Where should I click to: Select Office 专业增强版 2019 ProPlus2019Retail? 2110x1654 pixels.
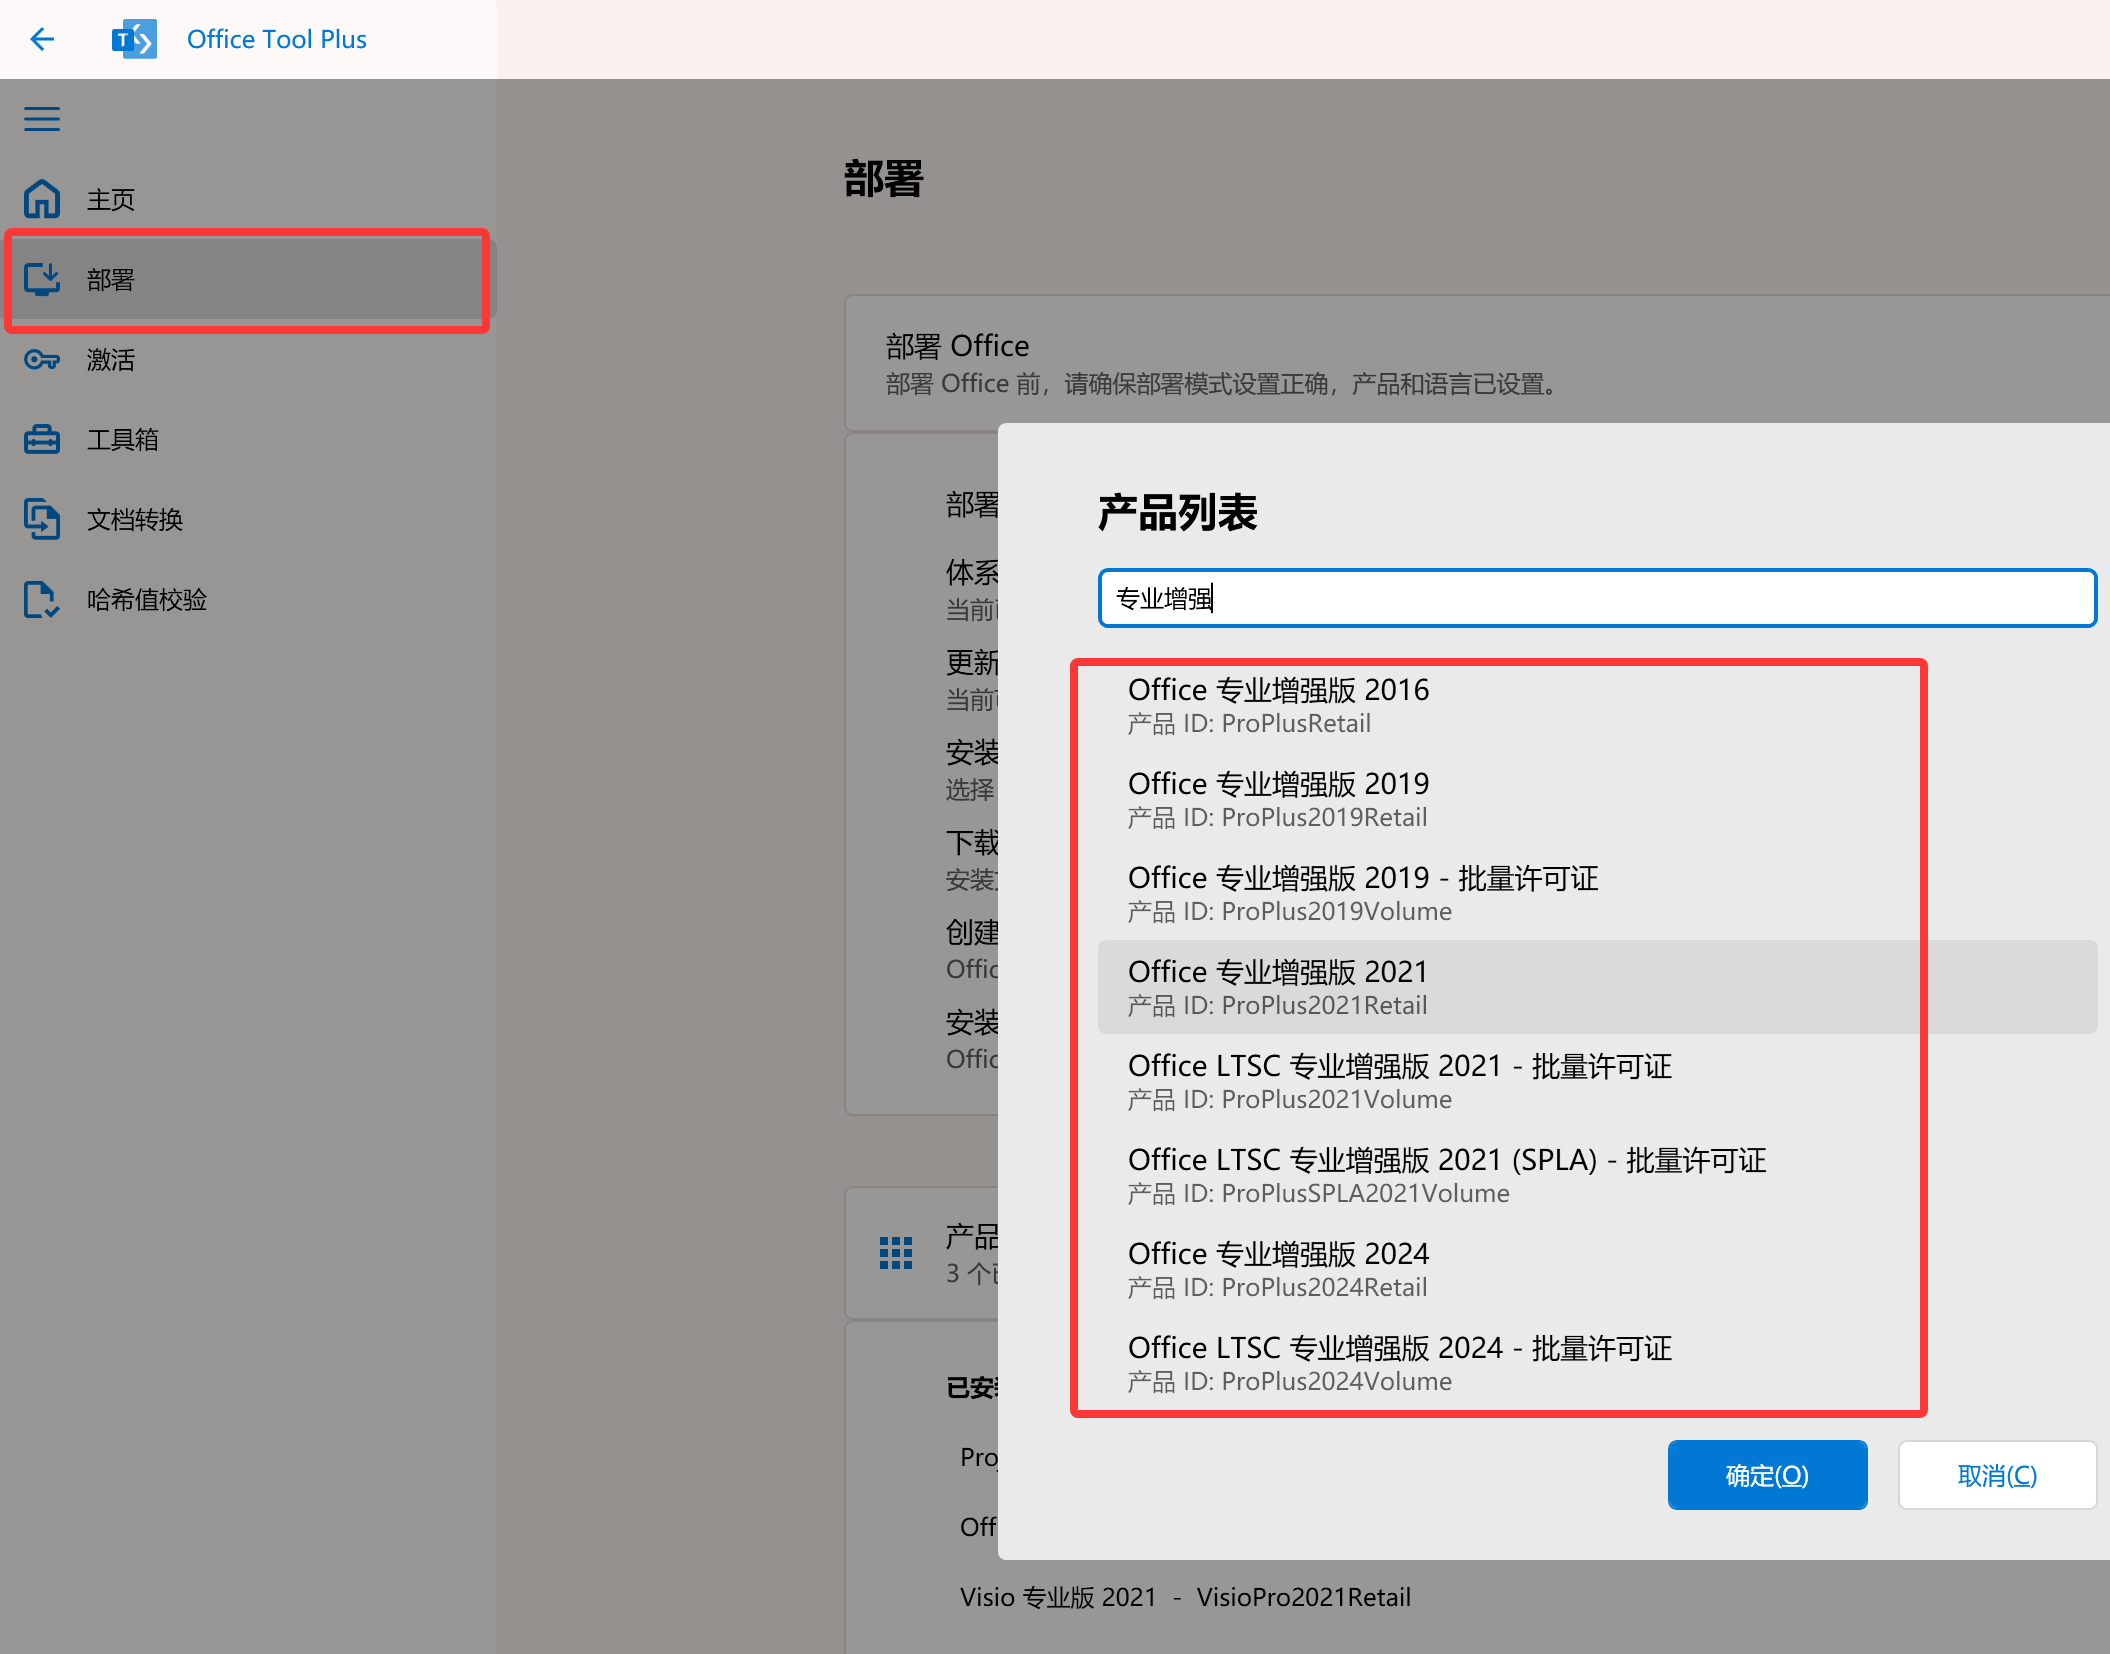pos(1597,799)
